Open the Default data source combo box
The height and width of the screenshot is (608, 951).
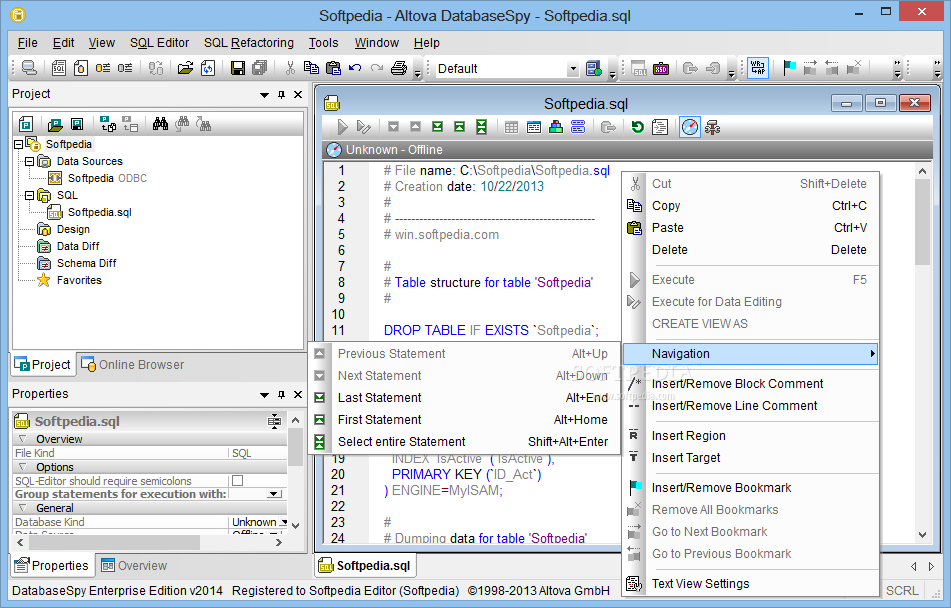click(x=573, y=69)
